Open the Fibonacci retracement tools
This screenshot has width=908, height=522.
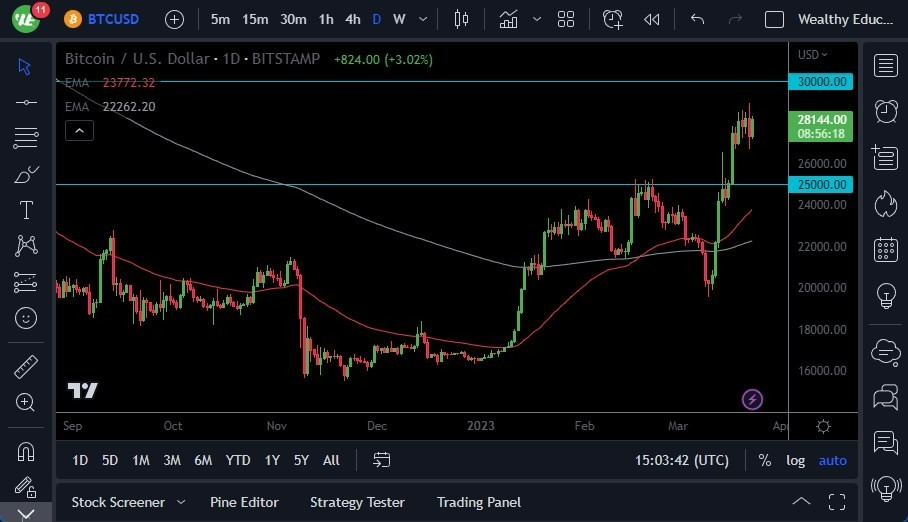tap(25, 138)
